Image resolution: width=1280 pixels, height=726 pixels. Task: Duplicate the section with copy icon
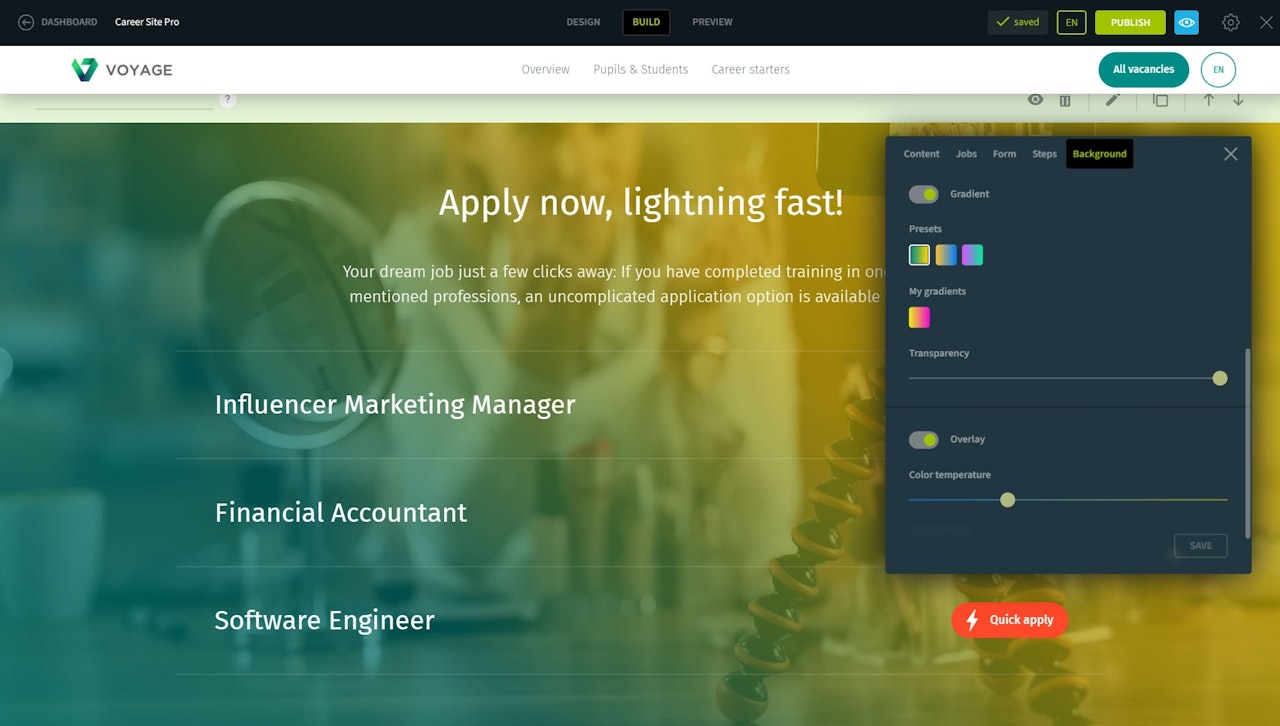[x=1160, y=100]
